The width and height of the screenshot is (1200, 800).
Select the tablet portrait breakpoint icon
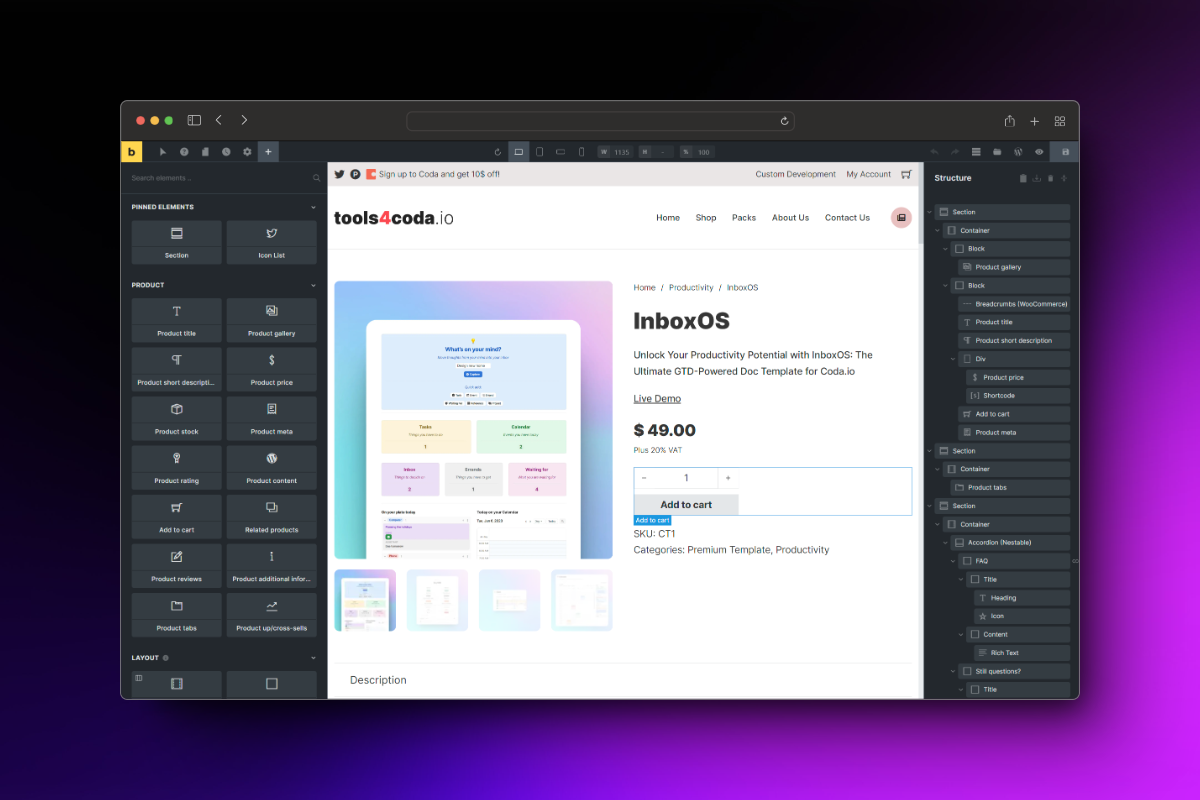(540, 152)
